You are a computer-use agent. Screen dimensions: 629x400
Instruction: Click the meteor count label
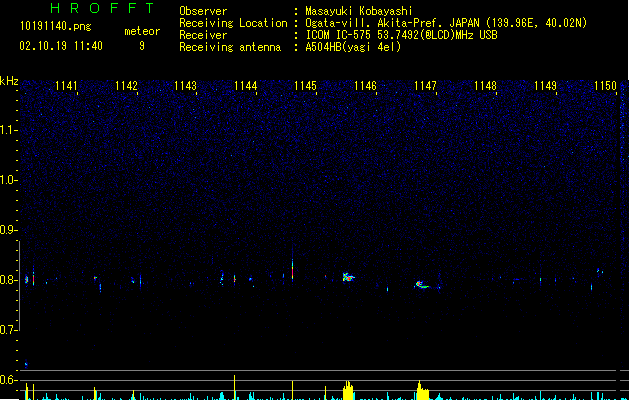click(x=142, y=31)
